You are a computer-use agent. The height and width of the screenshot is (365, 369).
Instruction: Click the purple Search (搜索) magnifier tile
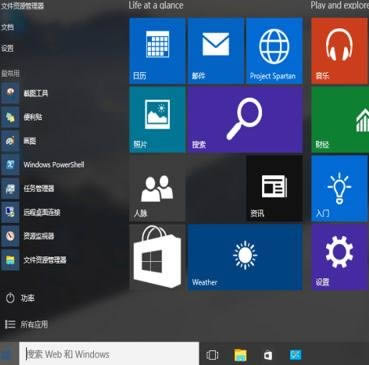[x=245, y=119]
